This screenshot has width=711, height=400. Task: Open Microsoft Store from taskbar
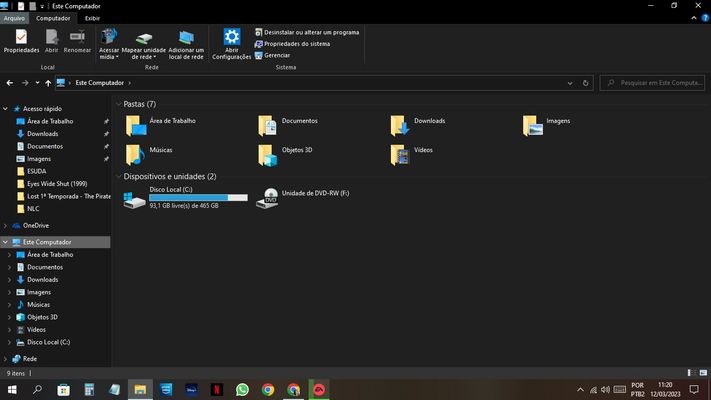tap(63, 390)
